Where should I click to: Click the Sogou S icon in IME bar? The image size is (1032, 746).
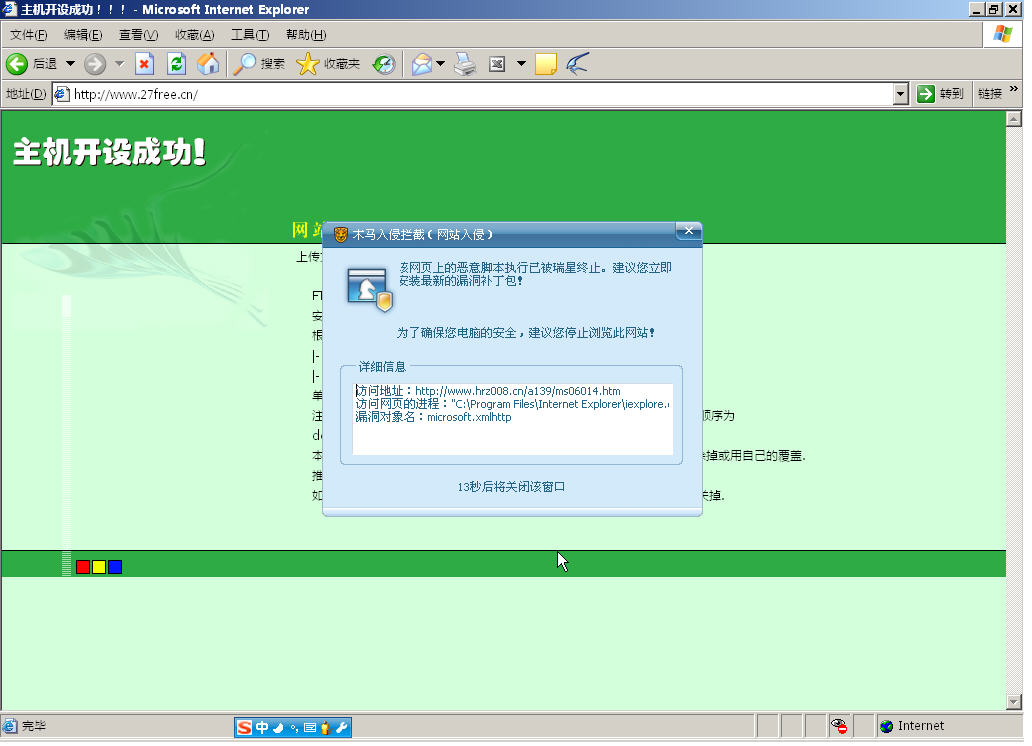(x=245, y=728)
